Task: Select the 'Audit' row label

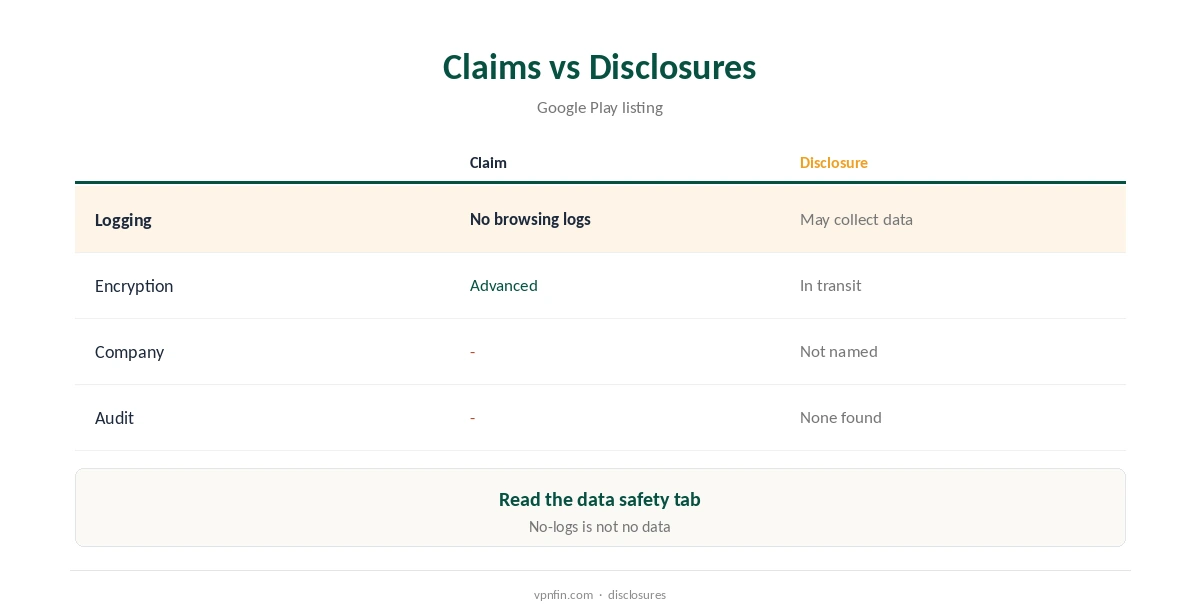Action: point(114,418)
